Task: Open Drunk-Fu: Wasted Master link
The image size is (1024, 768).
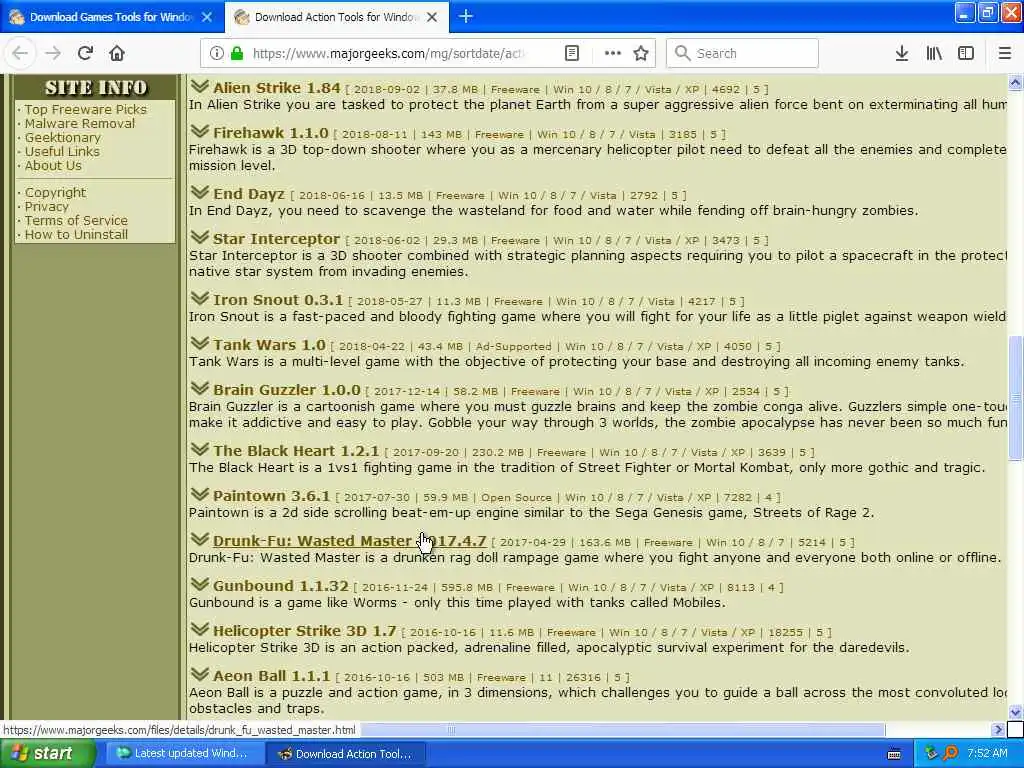Action: (x=349, y=541)
